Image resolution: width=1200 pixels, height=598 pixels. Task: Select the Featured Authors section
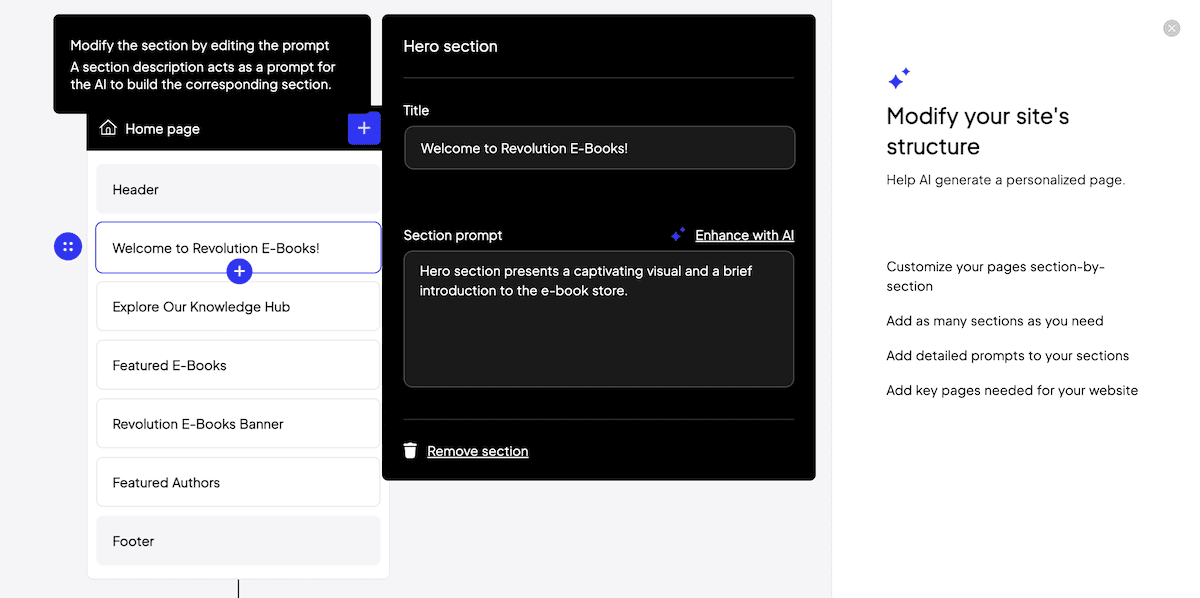coord(238,482)
